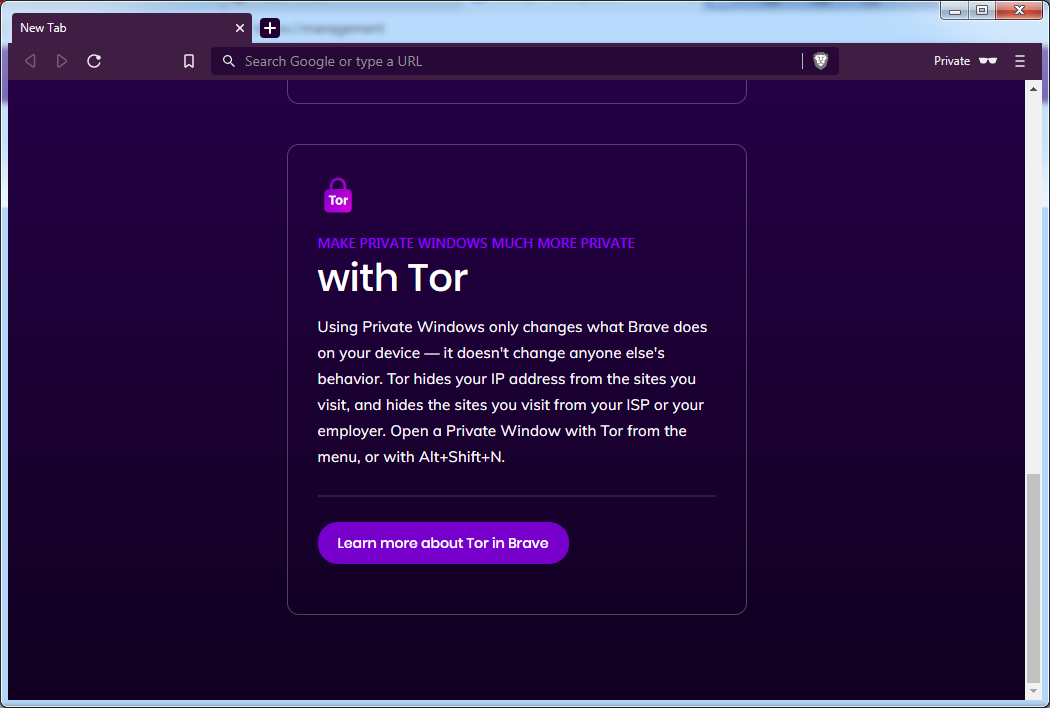Open the hamburger main menu
The height and width of the screenshot is (708, 1050).
point(1020,61)
